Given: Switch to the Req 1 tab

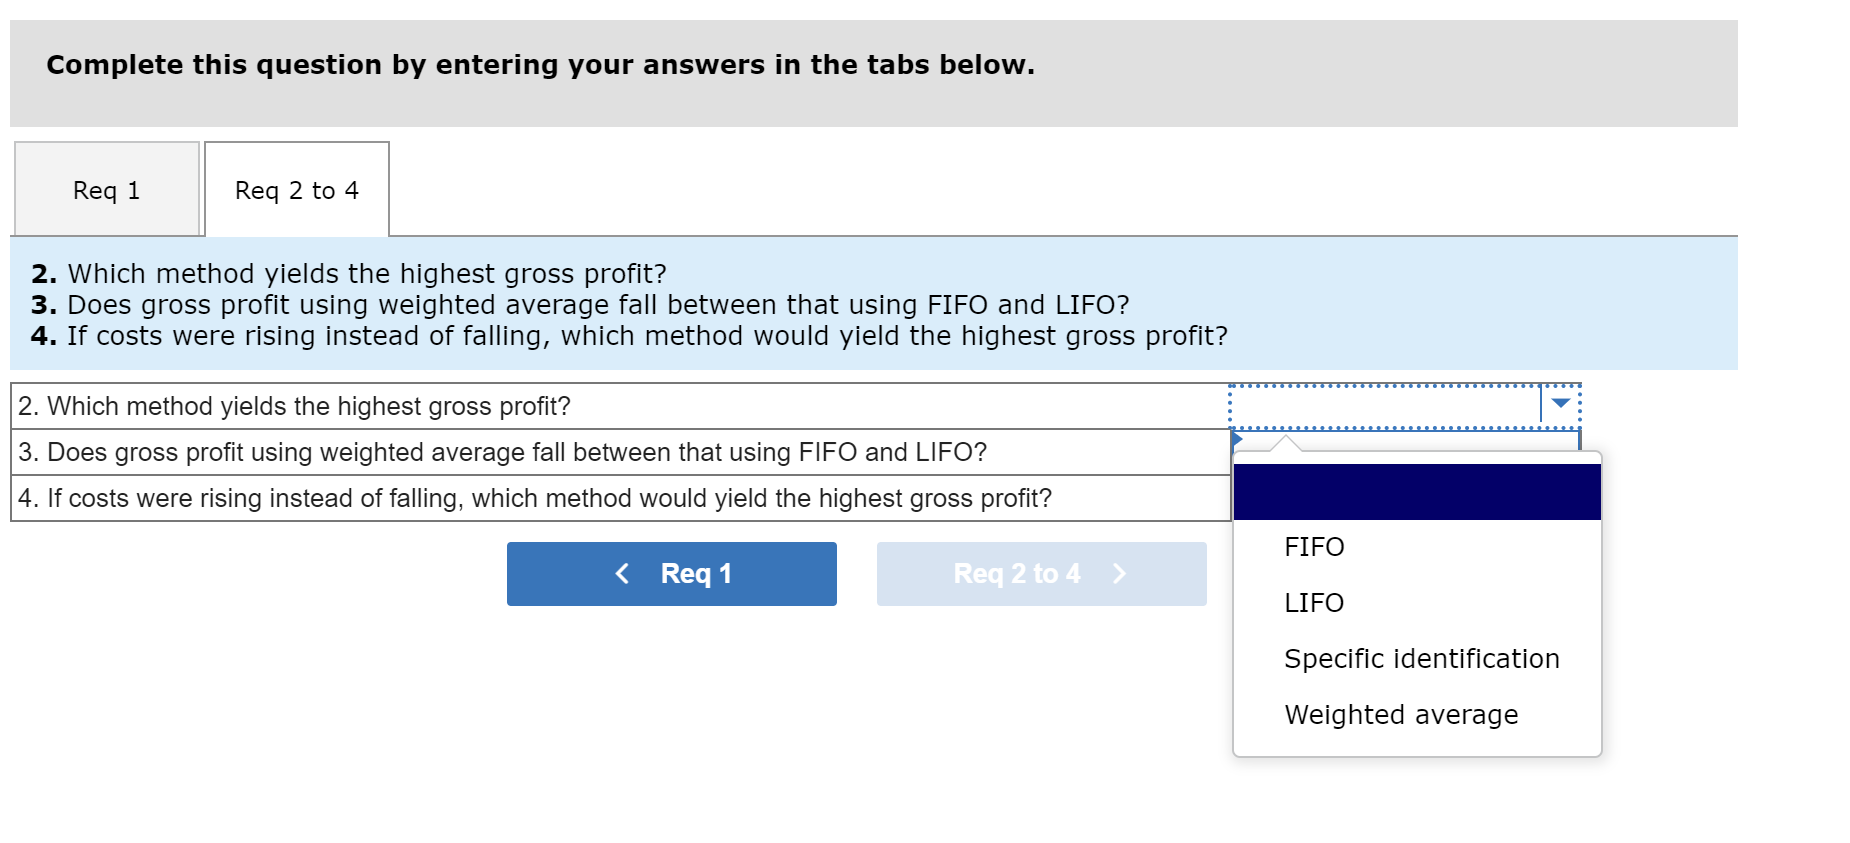Looking at the screenshot, I should click(105, 189).
